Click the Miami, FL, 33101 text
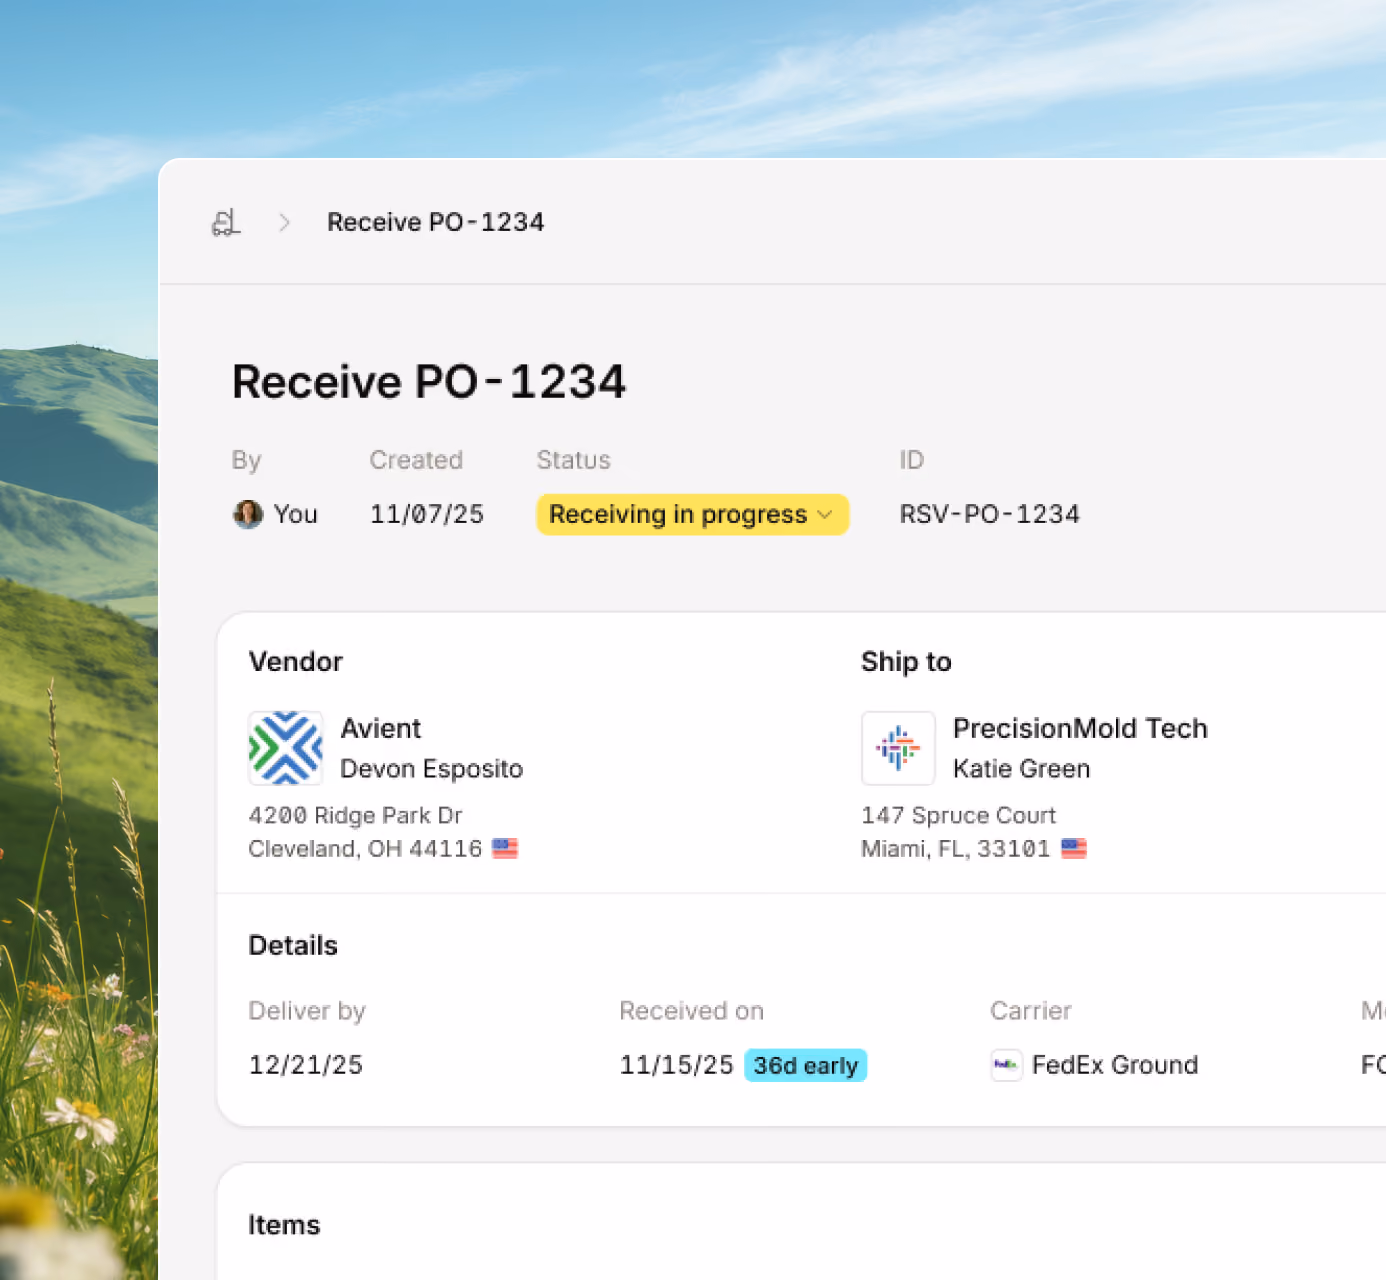Image resolution: width=1386 pixels, height=1280 pixels. [956, 849]
